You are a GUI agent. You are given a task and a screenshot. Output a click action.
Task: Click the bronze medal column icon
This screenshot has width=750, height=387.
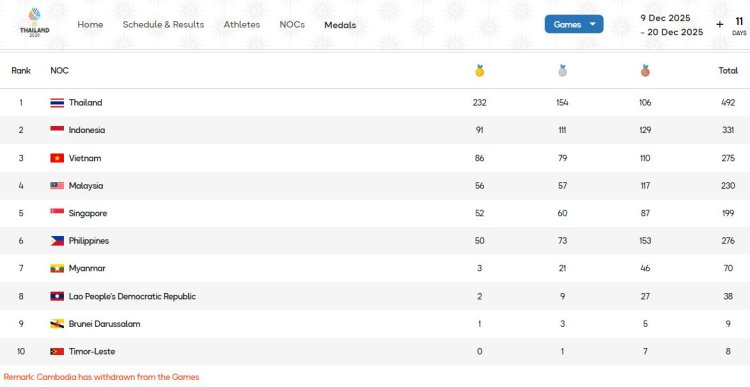(x=645, y=71)
